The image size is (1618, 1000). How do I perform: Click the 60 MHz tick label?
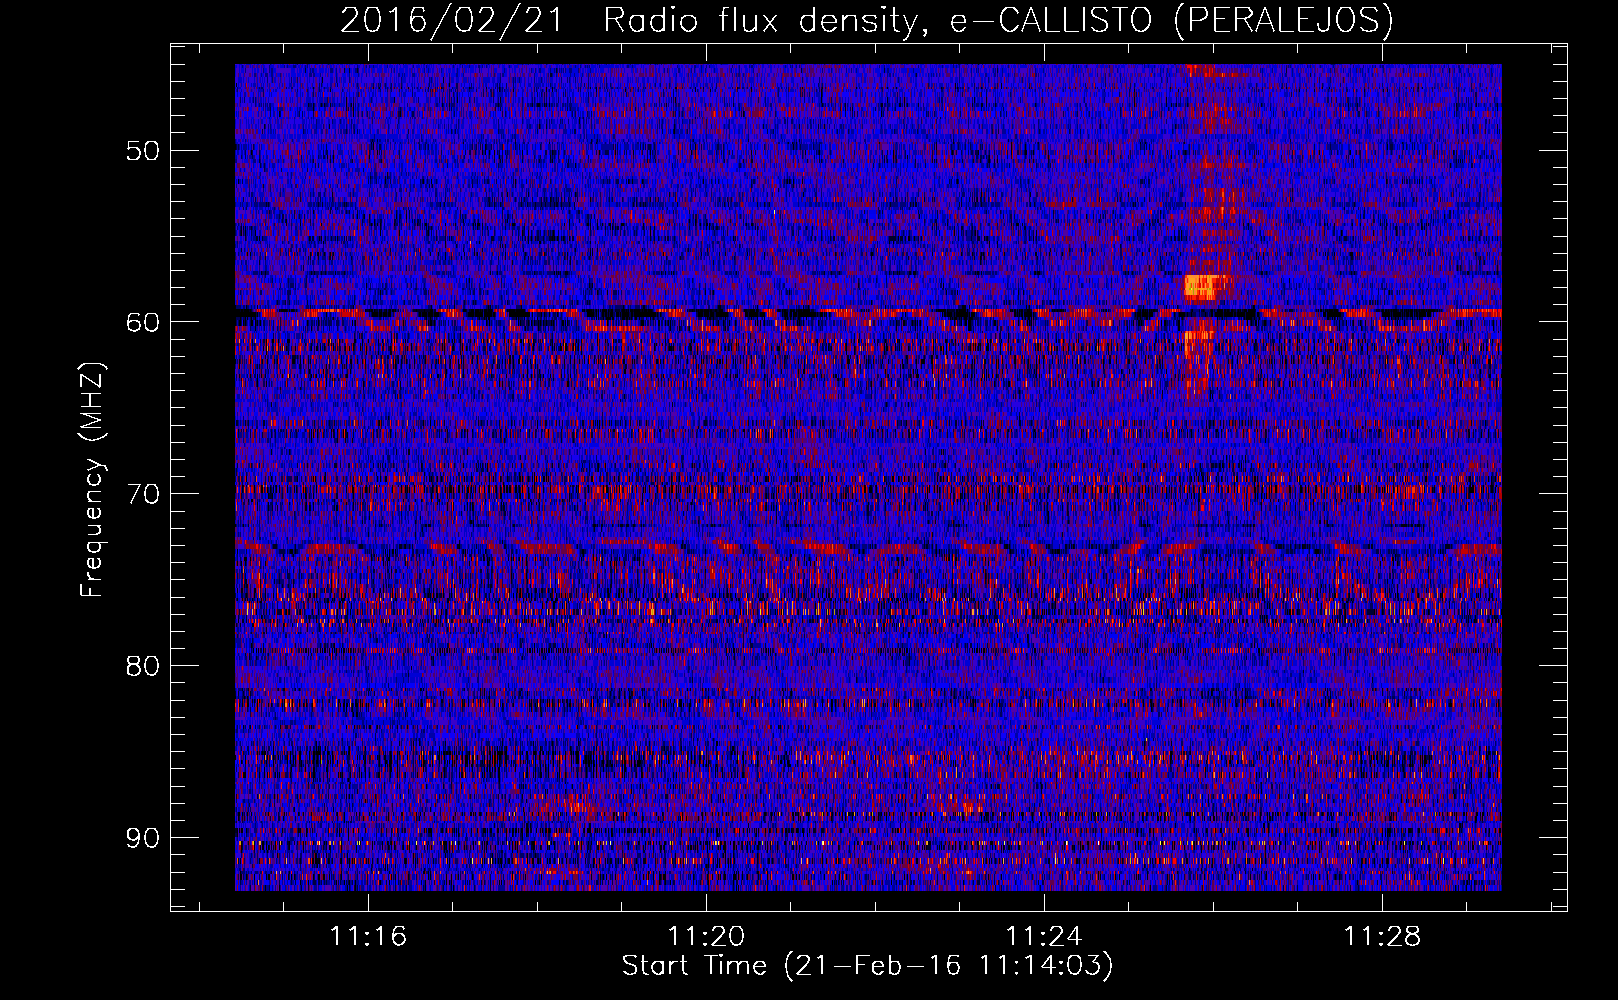[x=142, y=322]
